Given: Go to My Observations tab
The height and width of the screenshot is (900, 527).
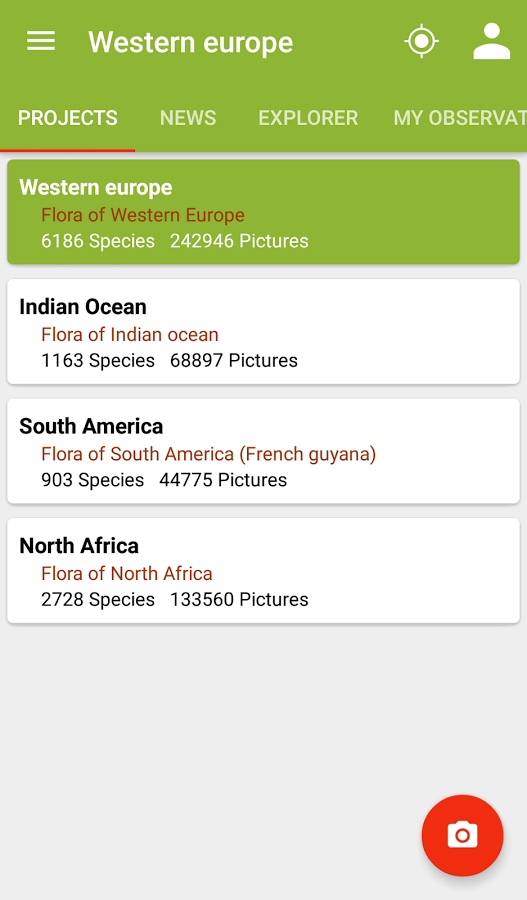Looking at the screenshot, I should pyautogui.click(x=459, y=118).
